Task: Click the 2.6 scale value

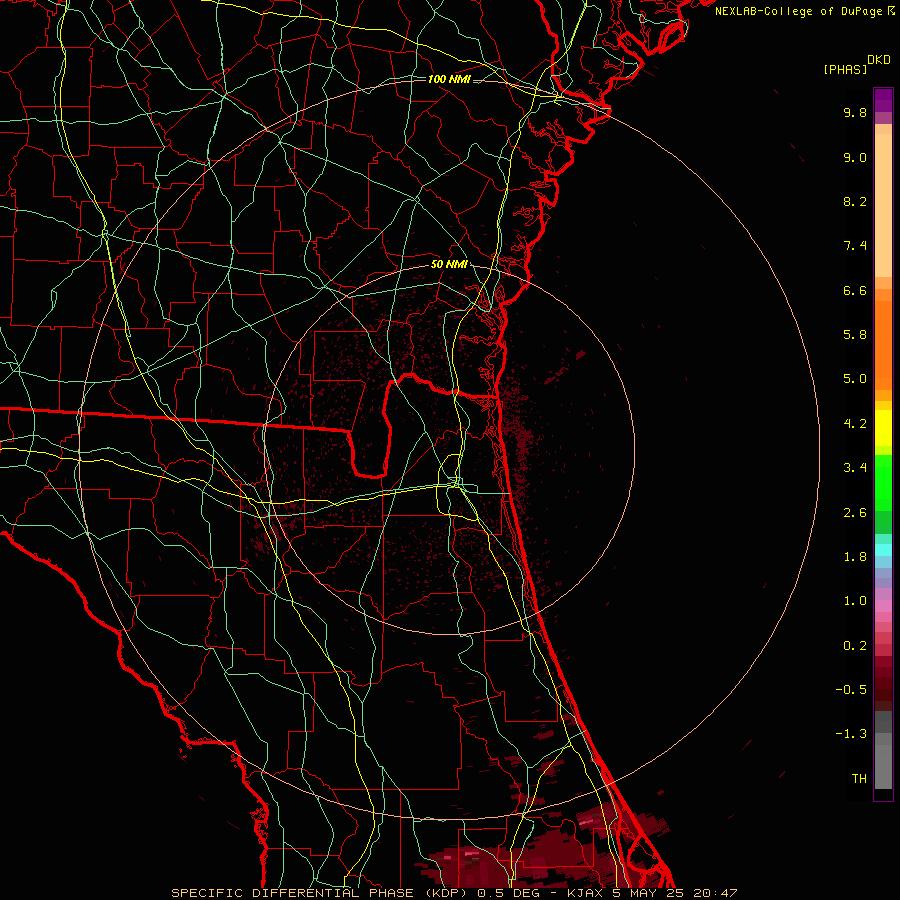Action: coord(855,513)
